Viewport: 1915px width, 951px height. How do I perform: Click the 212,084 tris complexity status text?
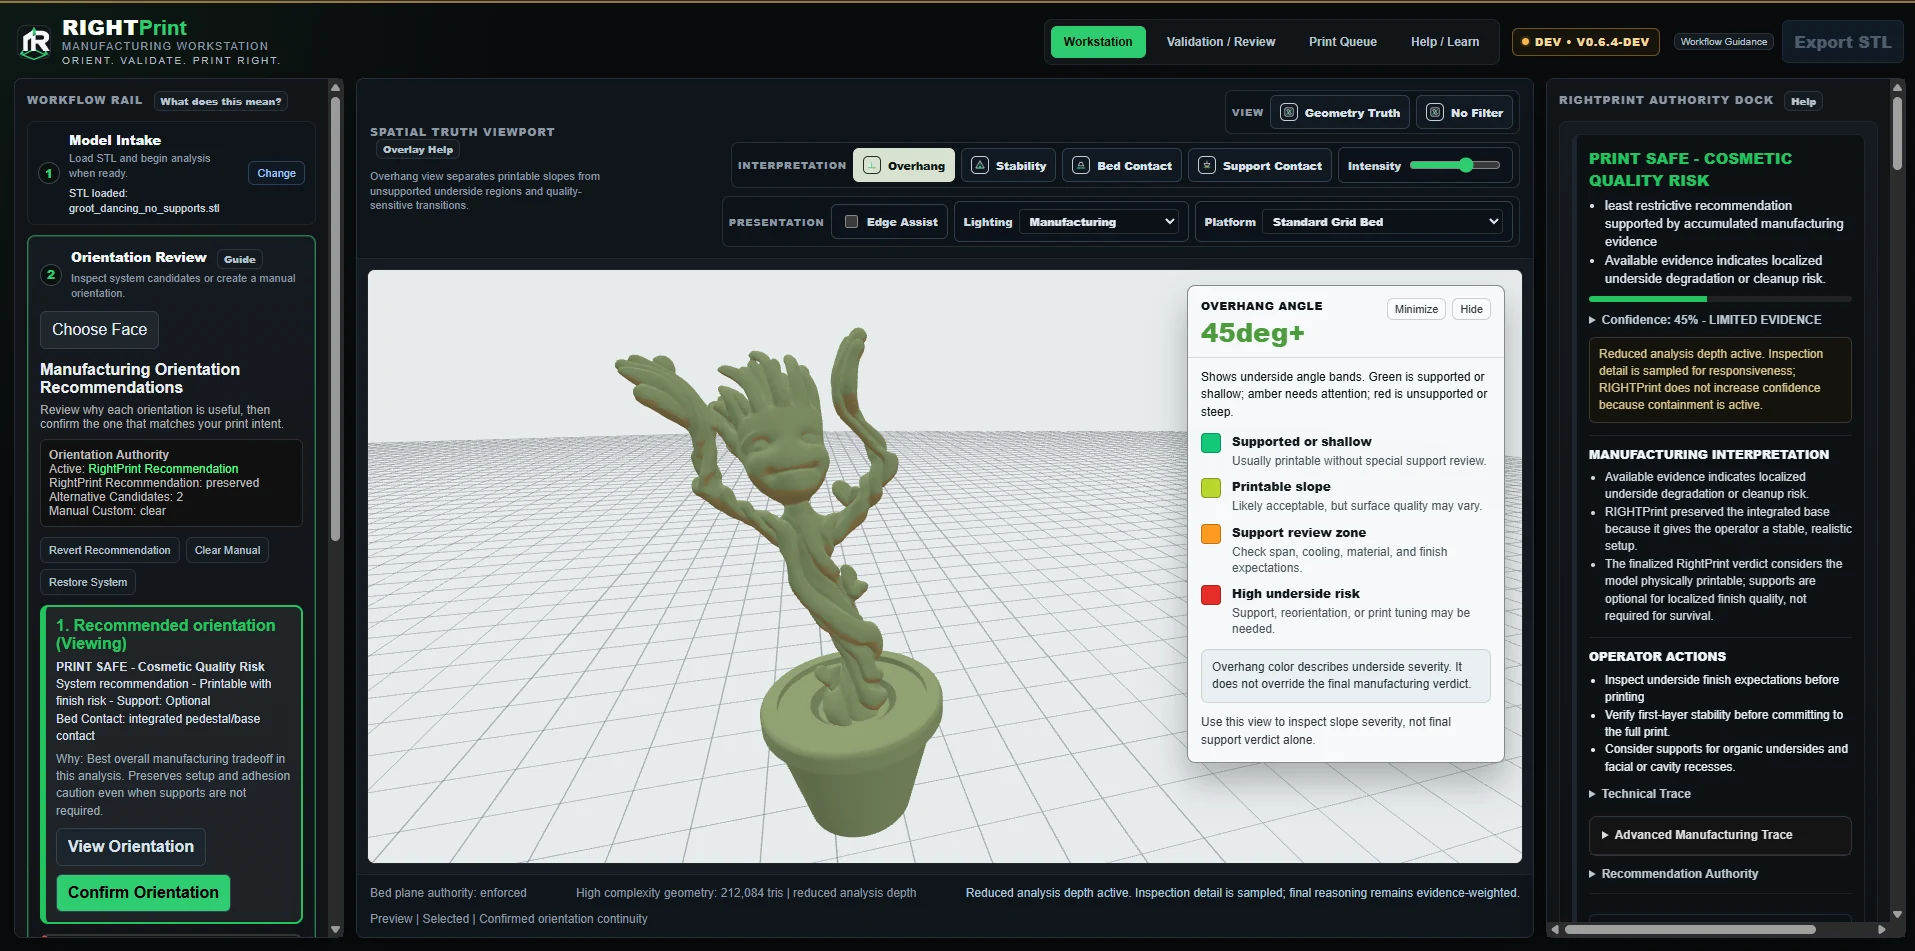tap(746, 893)
